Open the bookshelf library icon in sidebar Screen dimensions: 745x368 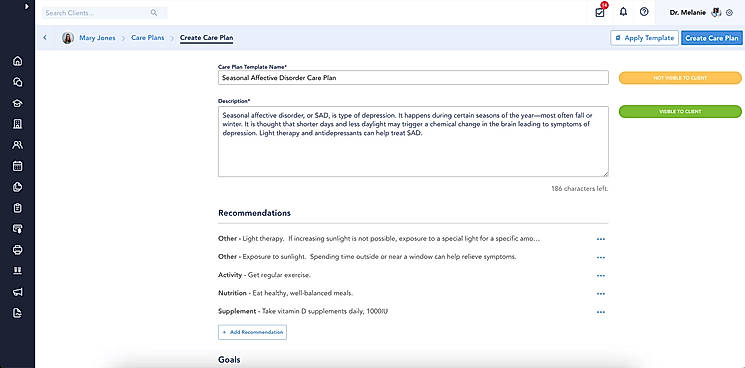pyautogui.click(x=18, y=271)
